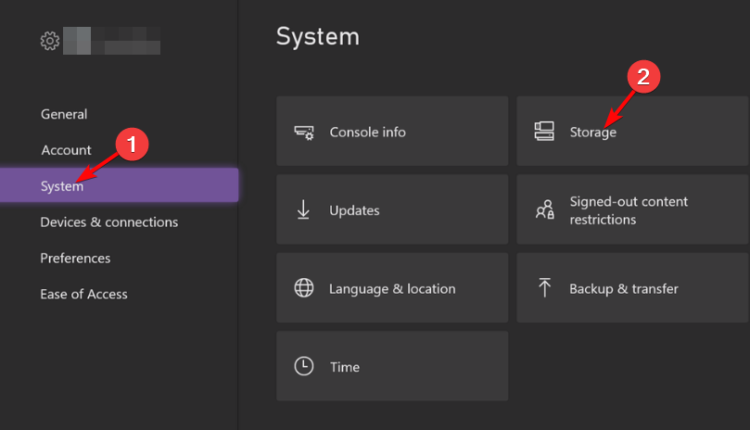Click the Storage drive icon
The height and width of the screenshot is (430, 750).
tap(544, 132)
